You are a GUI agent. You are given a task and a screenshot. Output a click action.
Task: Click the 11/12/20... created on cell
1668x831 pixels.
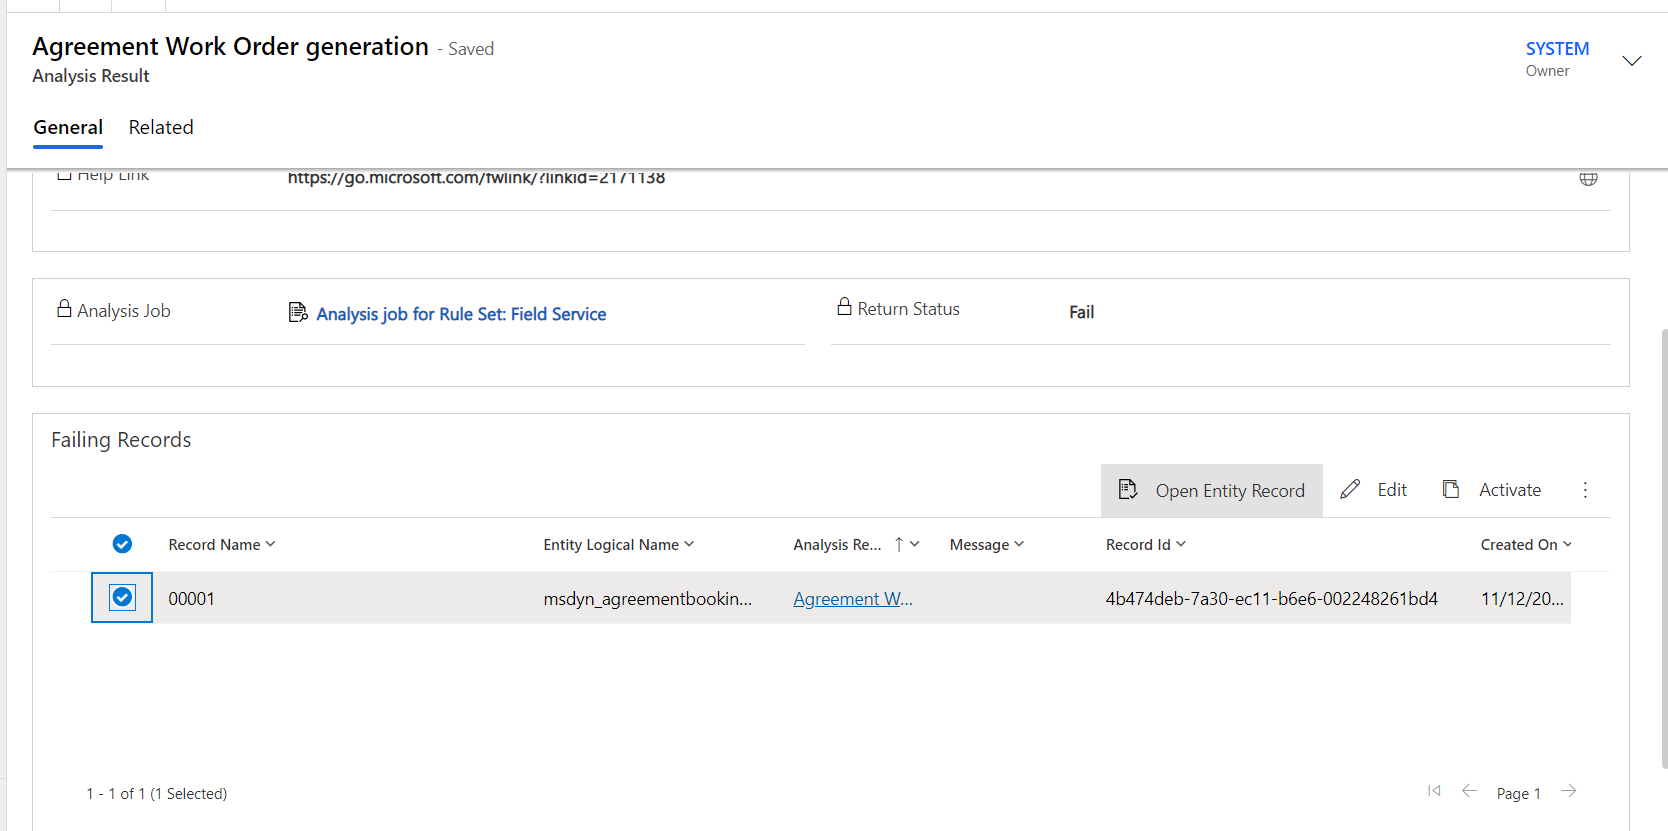1522,598
